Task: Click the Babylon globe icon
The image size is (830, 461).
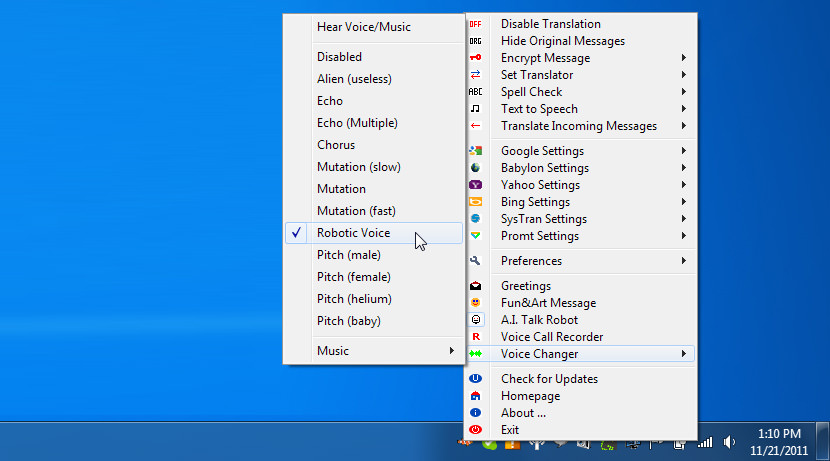Action: [475, 168]
